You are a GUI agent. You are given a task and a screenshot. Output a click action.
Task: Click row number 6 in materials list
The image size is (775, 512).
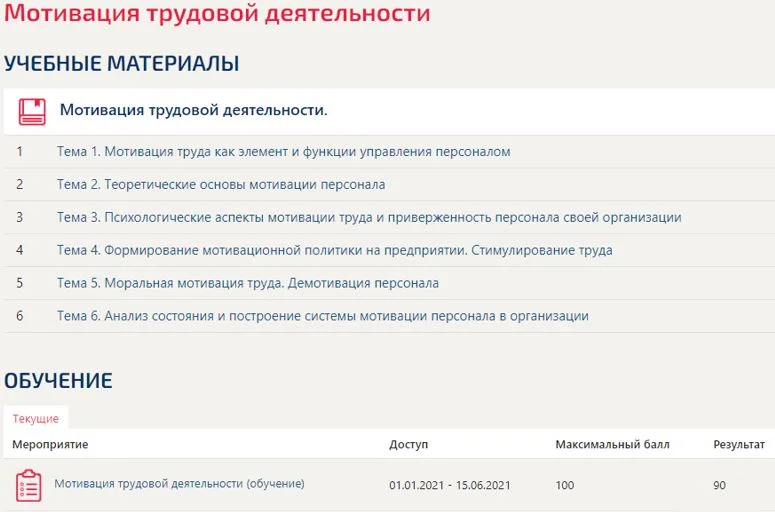click(x=19, y=316)
